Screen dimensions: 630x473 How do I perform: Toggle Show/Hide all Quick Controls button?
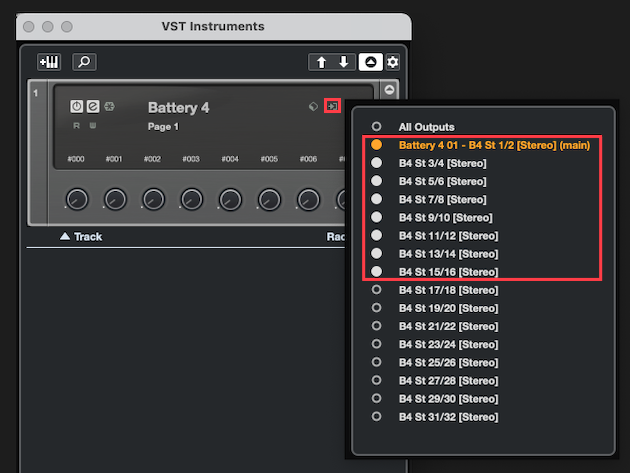(370, 62)
